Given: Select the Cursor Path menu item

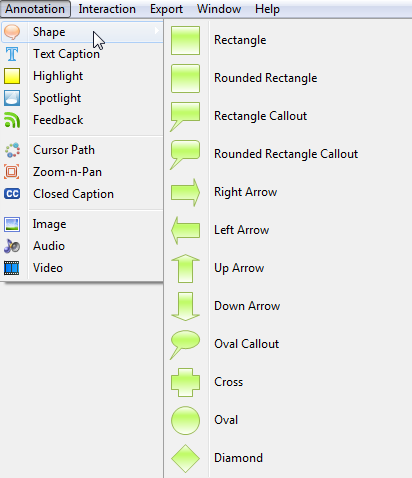Looking at the screenshot, I should click(82, 150).
